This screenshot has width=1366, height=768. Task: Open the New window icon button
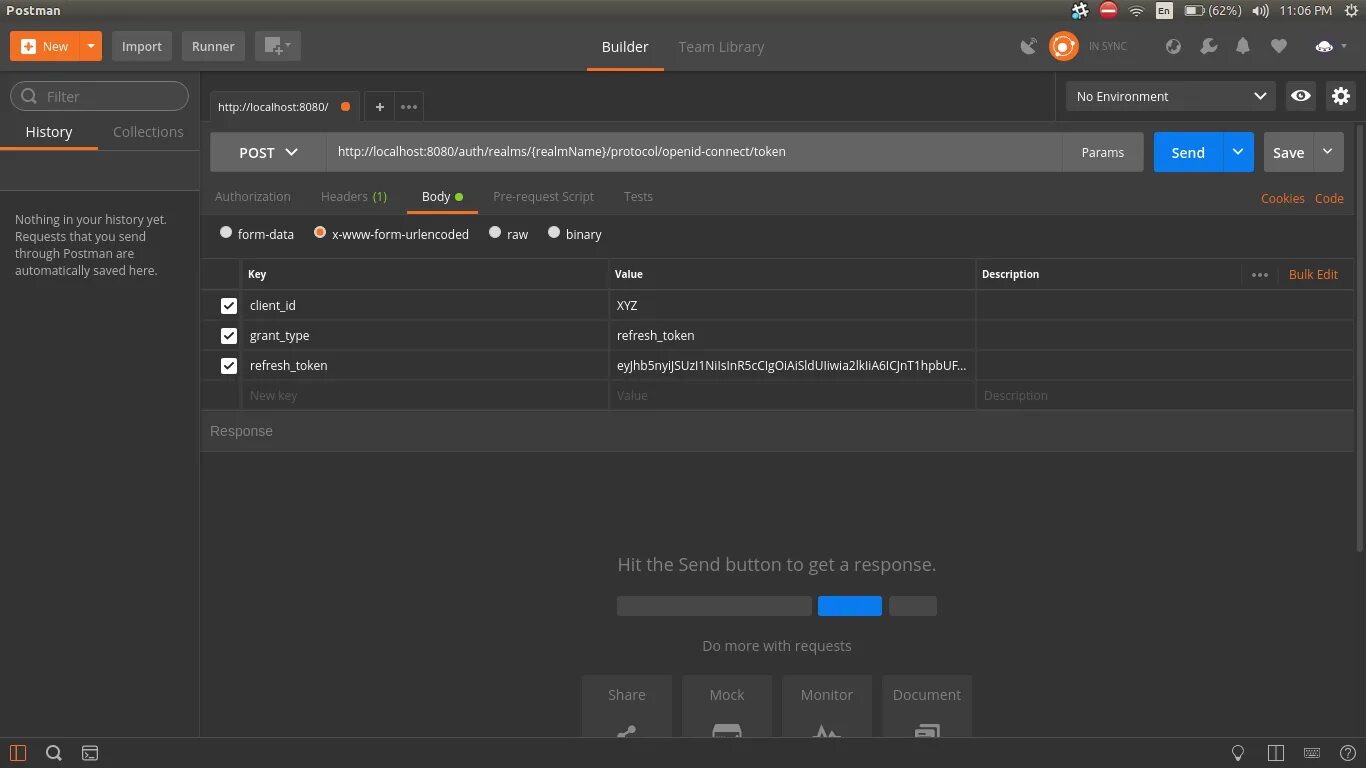pyautogui.click(x=277, y=46)
